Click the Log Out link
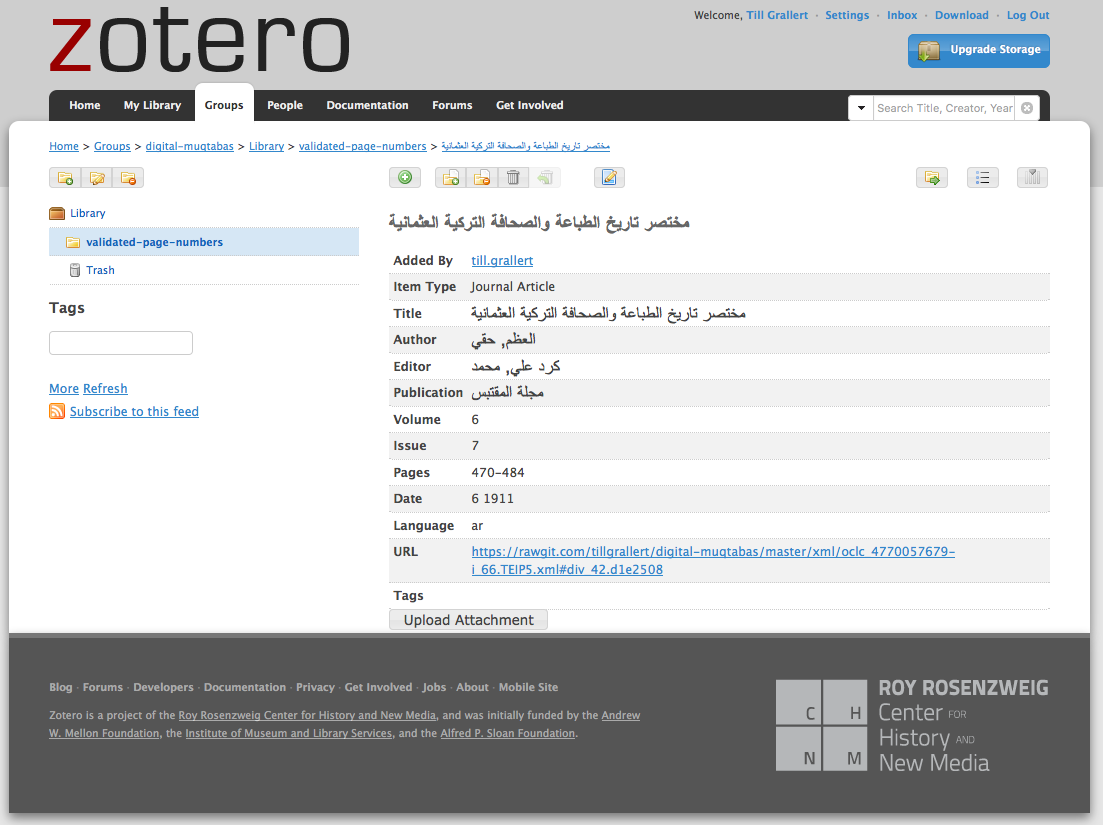This screenshot has width=1103, height=825. tap(1028, 15)
